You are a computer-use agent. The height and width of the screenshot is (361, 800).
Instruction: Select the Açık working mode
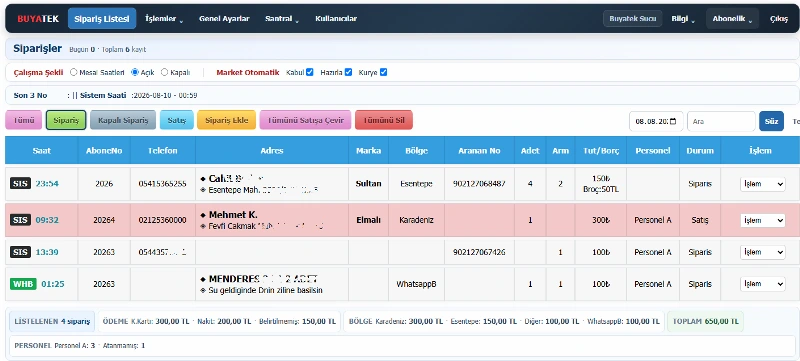tap(135, 72)
